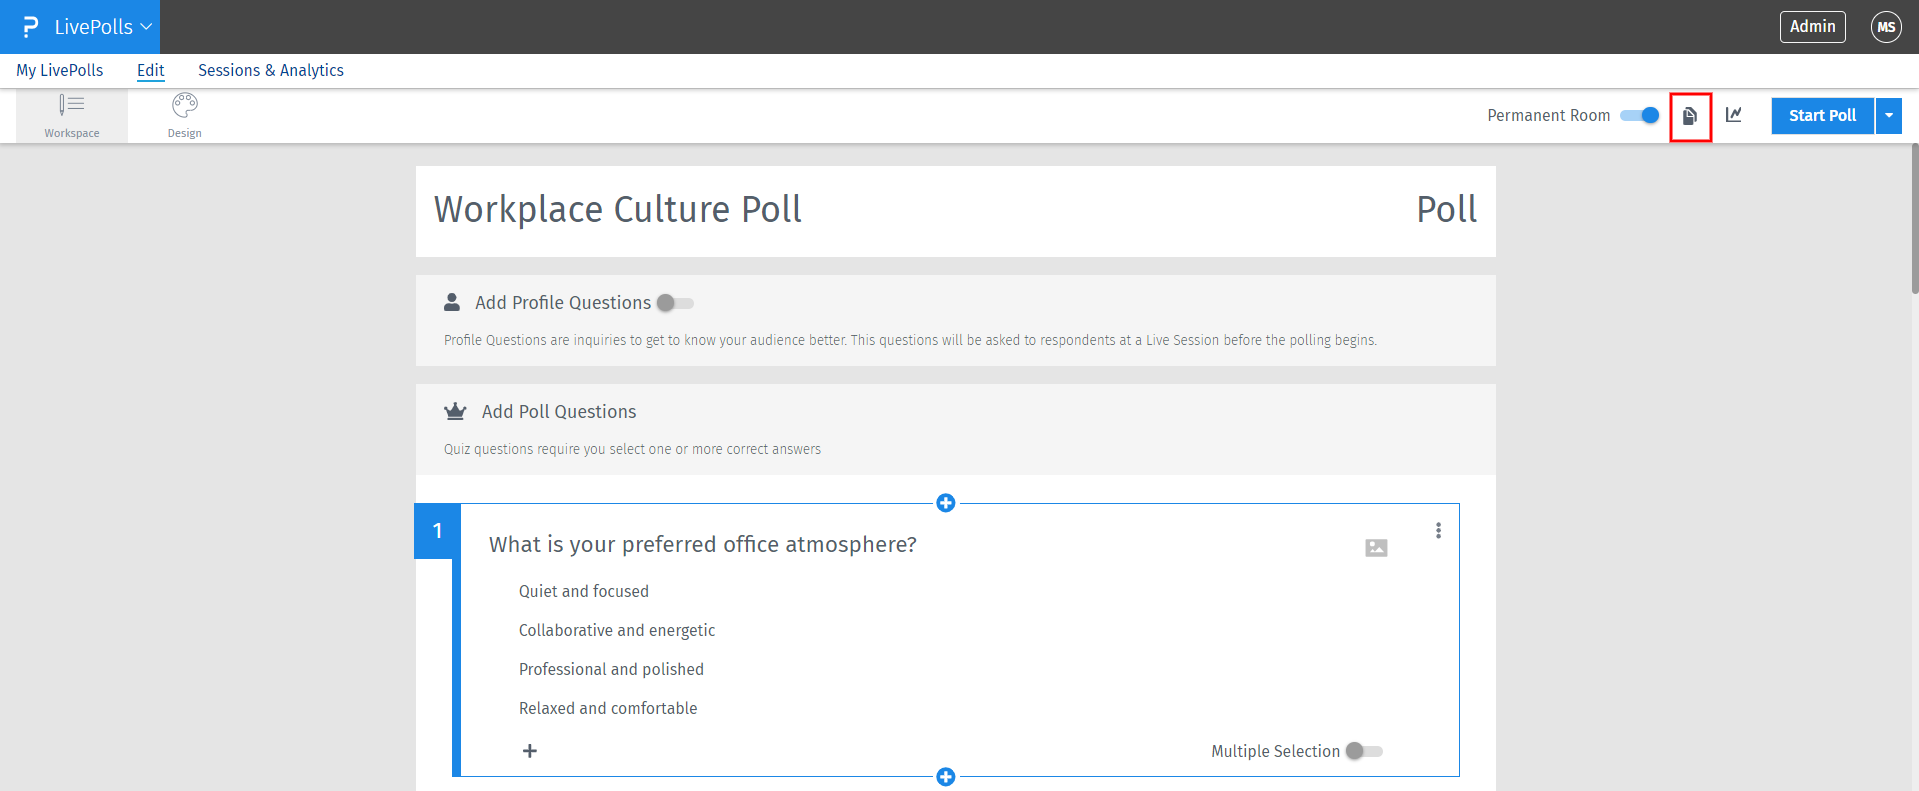Add a new answer option with plus

(530, 751)
